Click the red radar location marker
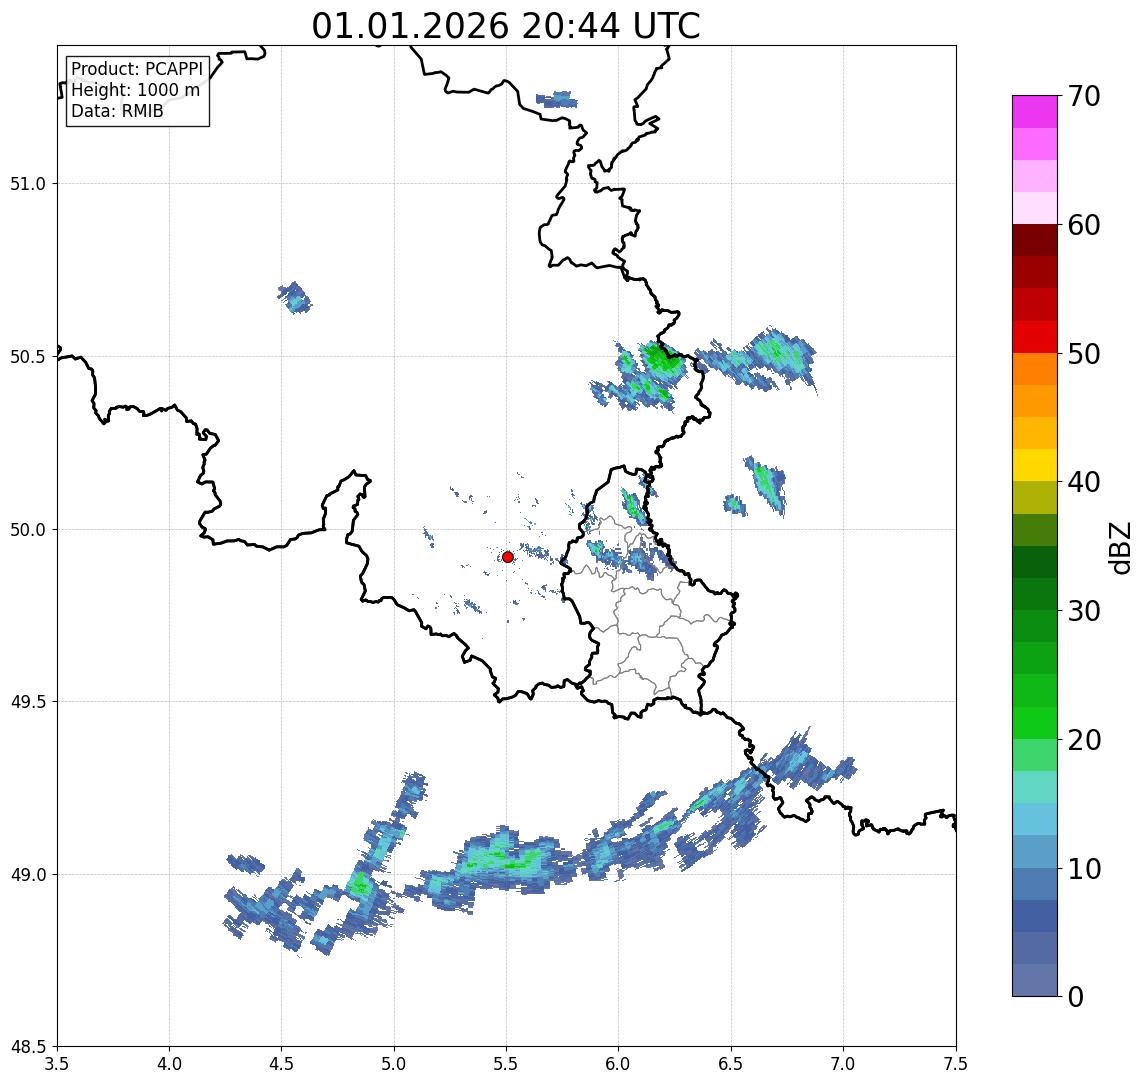 pyautogui.click(x=508, y=557)
